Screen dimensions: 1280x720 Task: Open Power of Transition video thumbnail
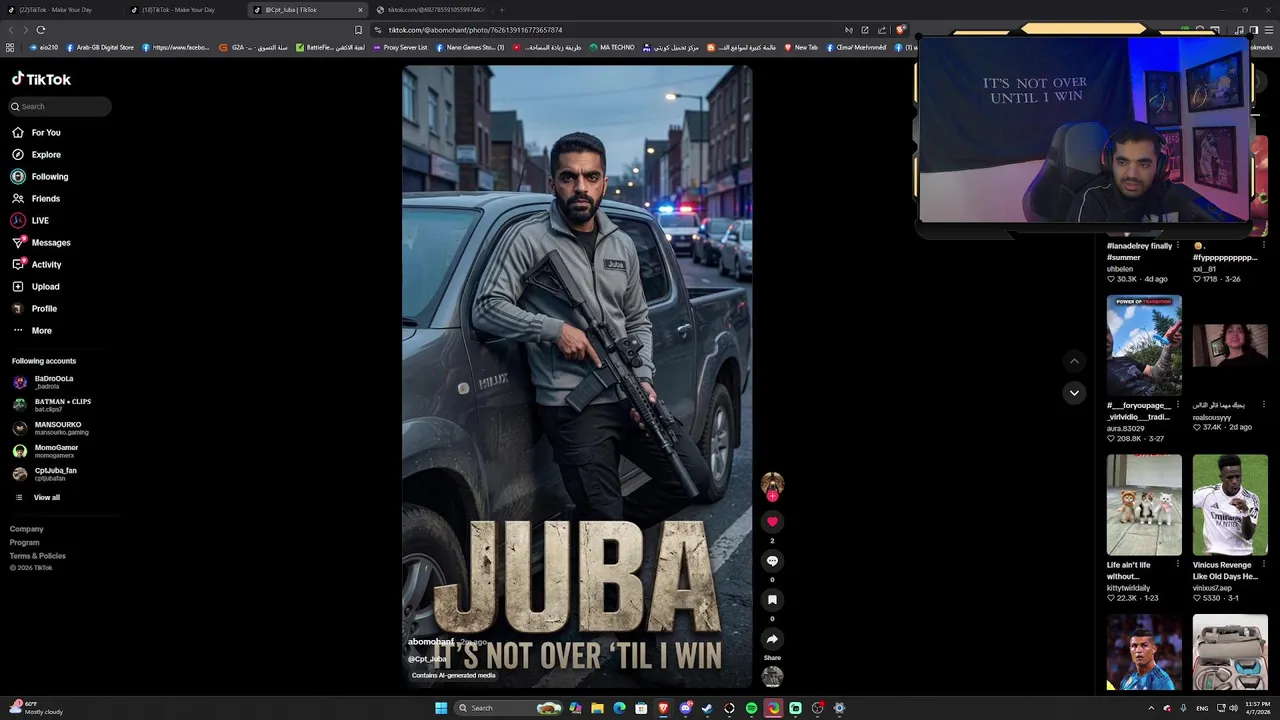(x=1144, y=345)
